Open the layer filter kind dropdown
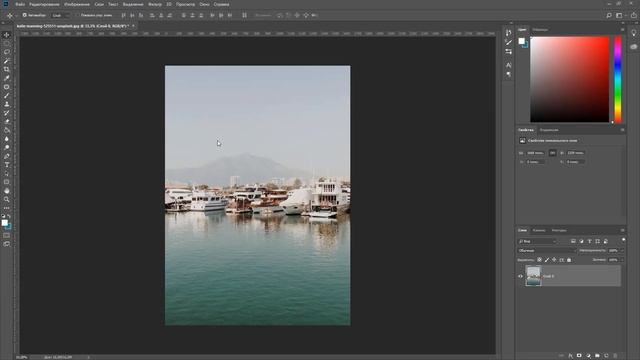The height and width of the screenshot is (360, 640). tap(537, 241)
